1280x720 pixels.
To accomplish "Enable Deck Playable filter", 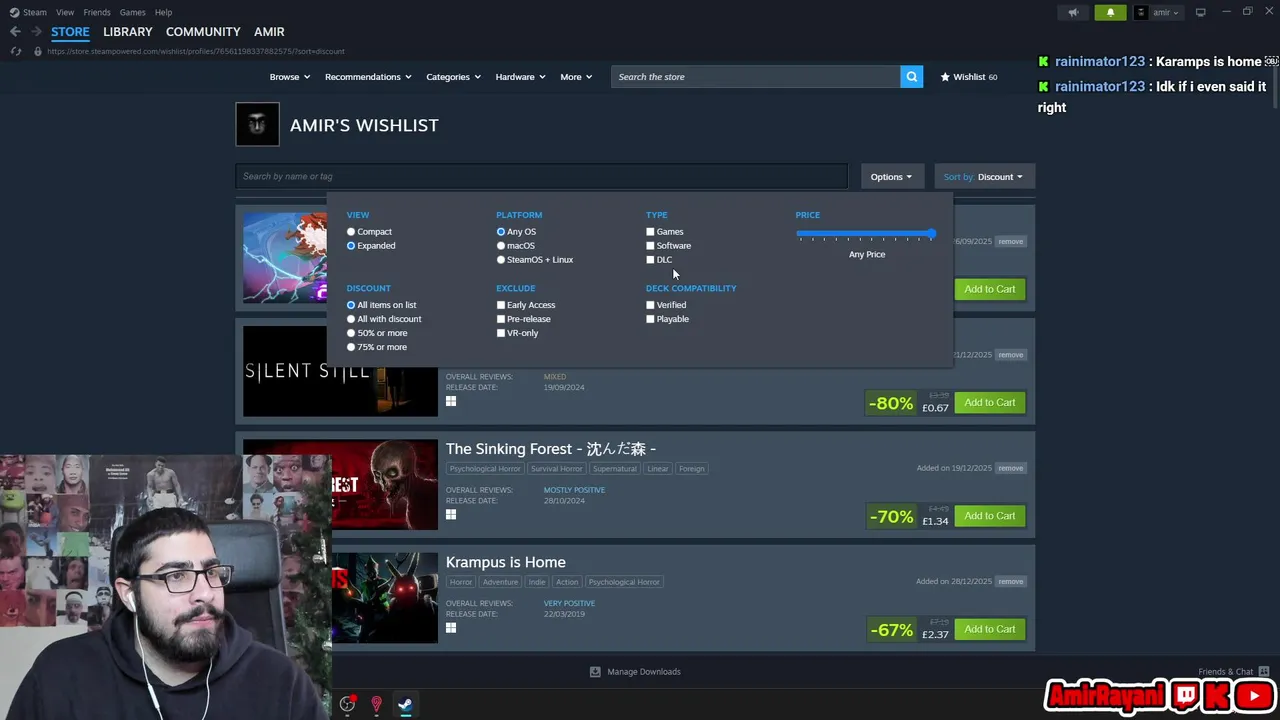I will click(650, 319).
